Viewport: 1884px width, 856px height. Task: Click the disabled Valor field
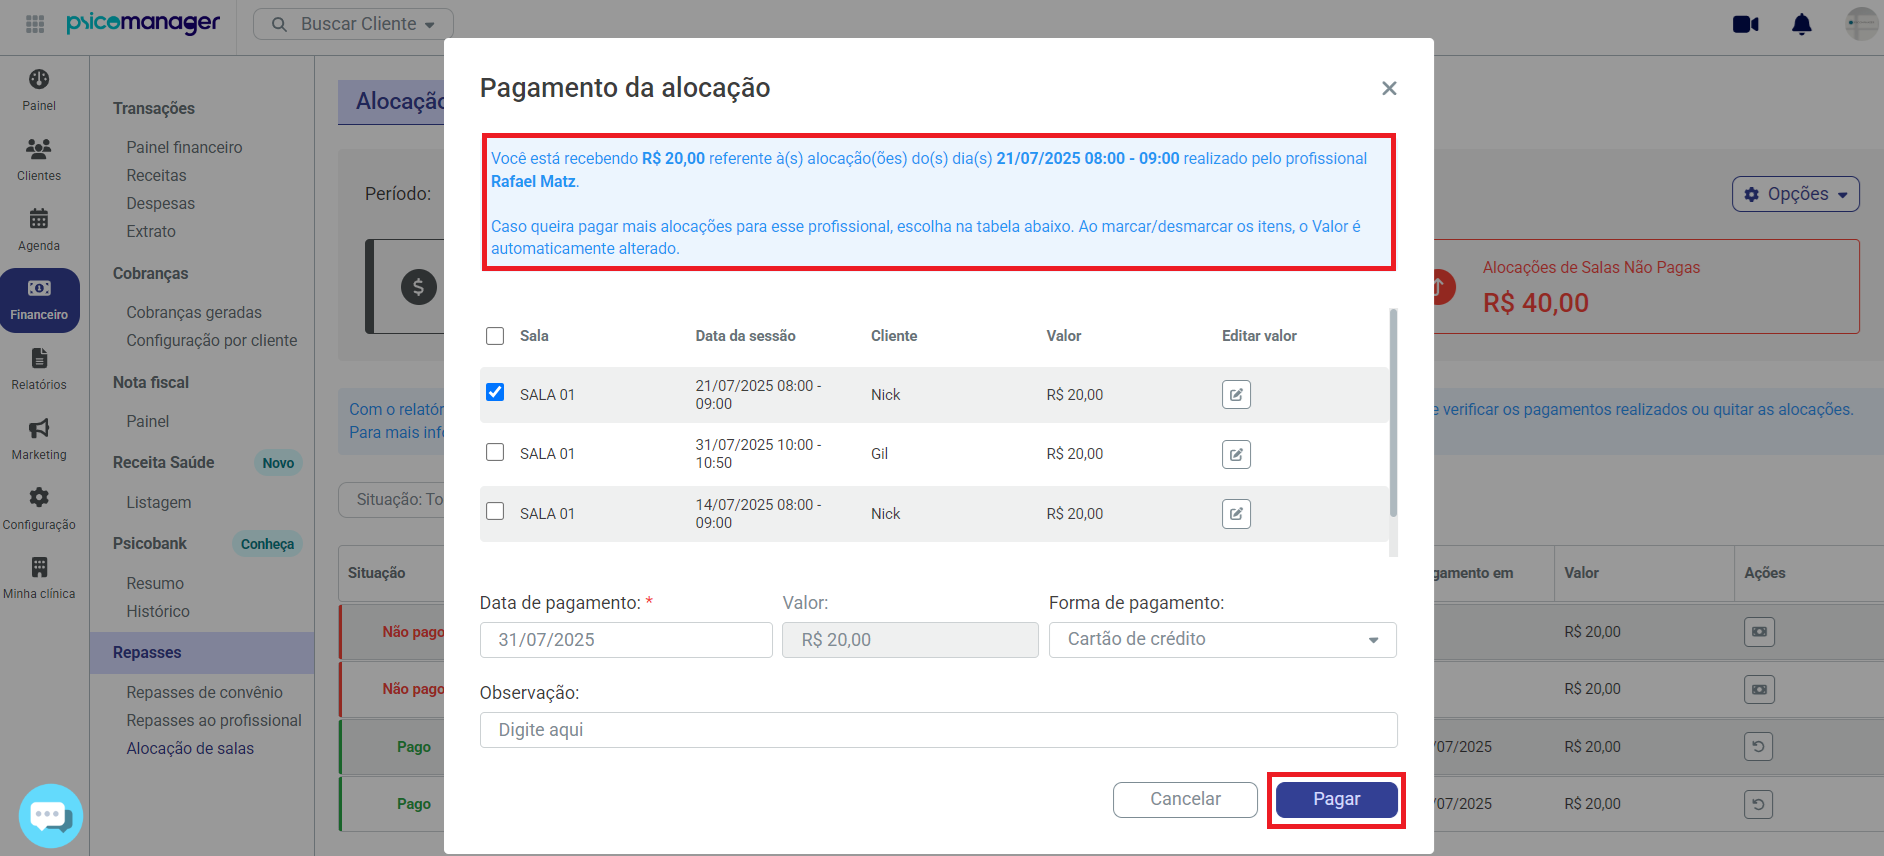tap(910, 640)
